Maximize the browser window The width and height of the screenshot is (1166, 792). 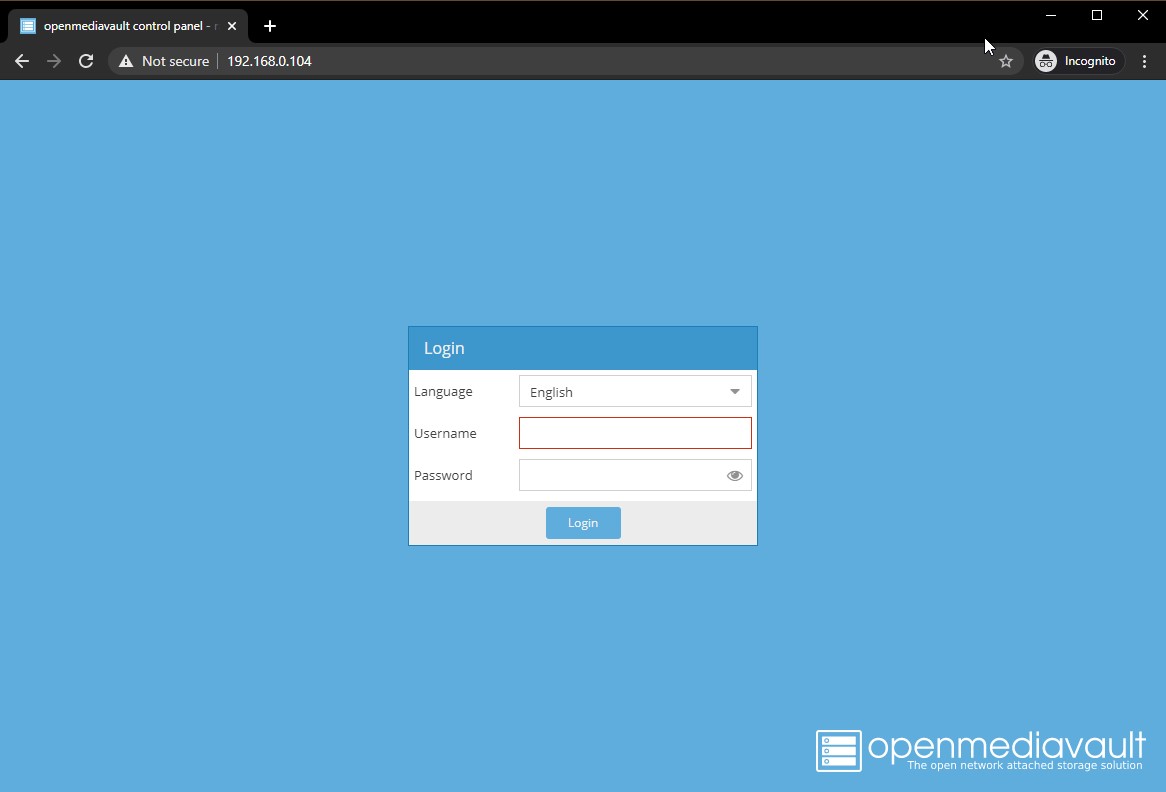(x=1097, y=15)
